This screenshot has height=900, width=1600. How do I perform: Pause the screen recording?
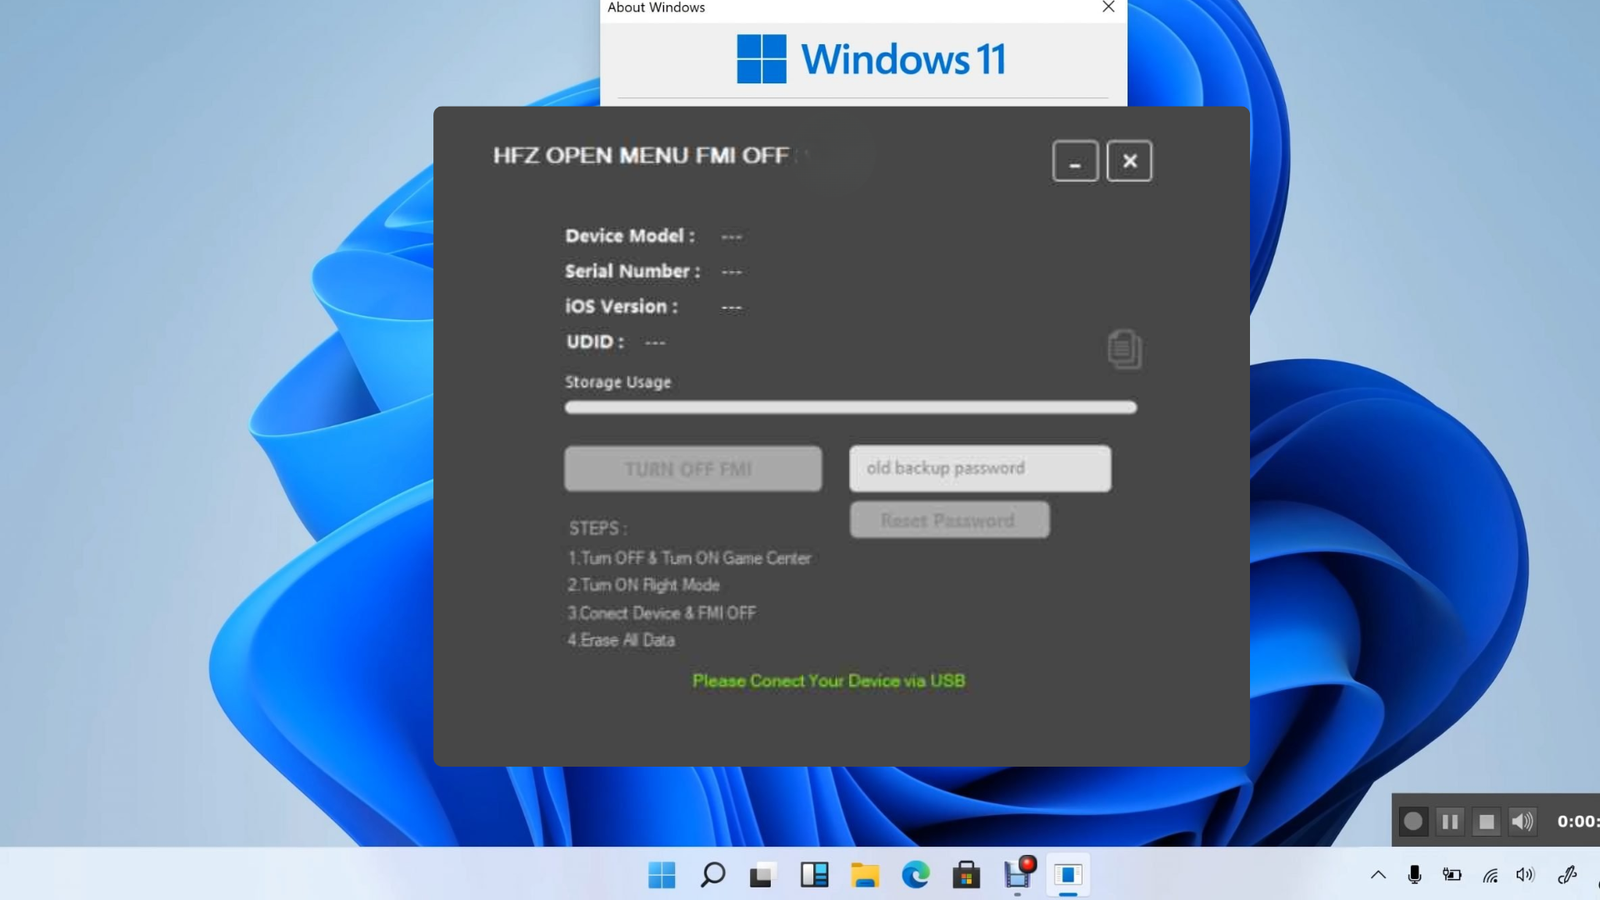tap(1450, 821)
